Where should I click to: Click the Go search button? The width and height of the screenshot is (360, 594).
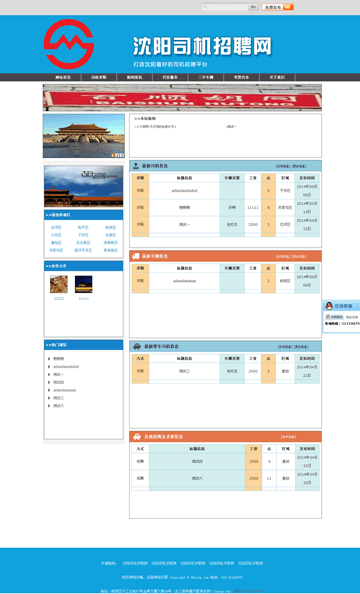point(254,7)
